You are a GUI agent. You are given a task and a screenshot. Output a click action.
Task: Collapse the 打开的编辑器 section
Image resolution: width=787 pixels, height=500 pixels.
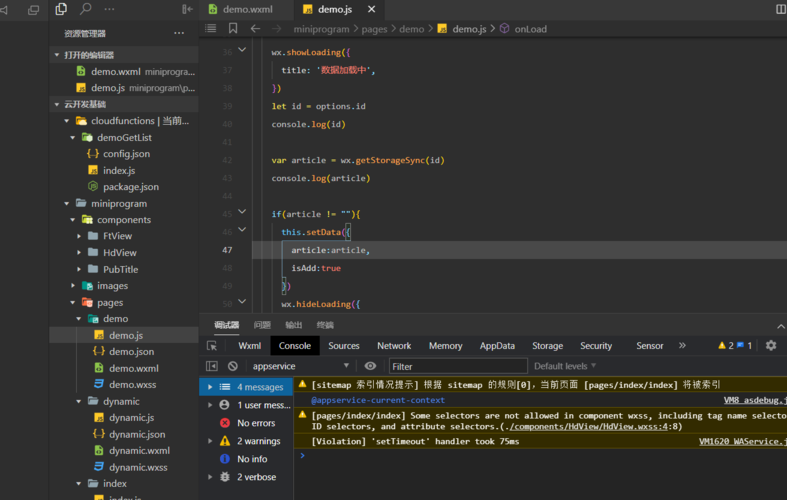(x=57, y=55)
